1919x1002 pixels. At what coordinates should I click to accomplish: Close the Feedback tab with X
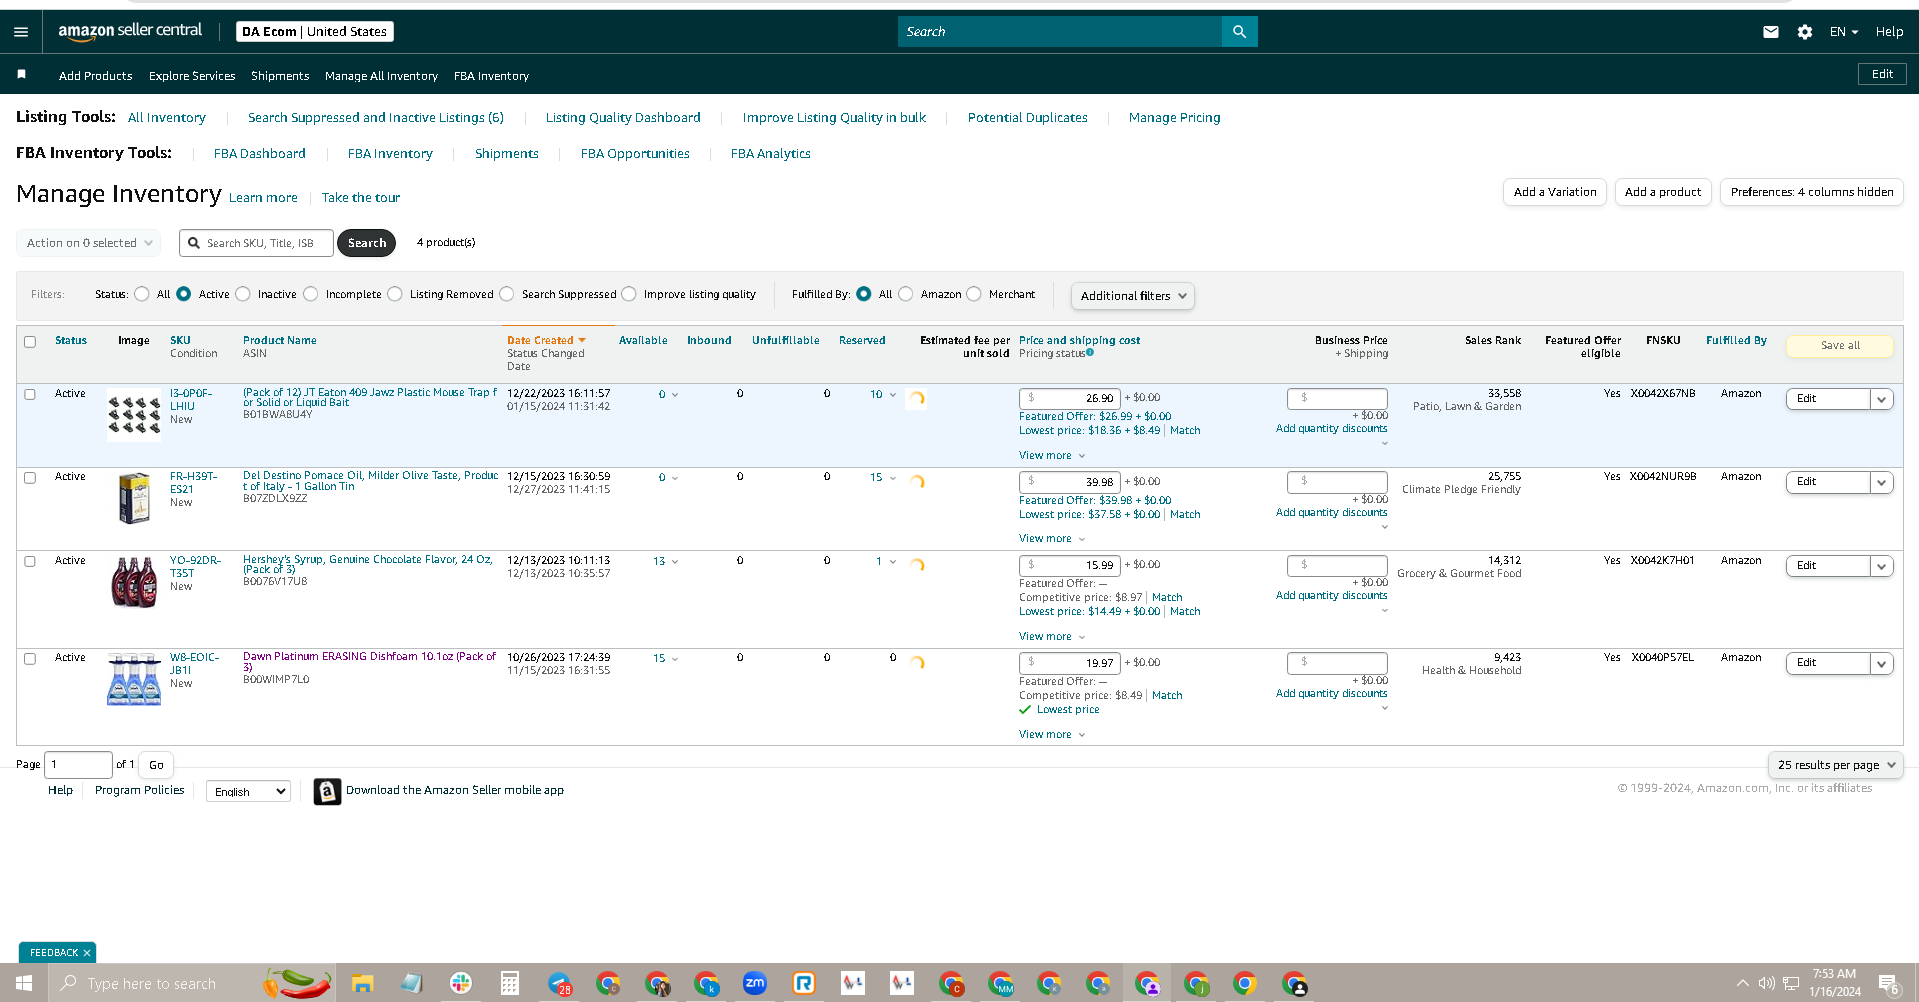click(87, 953)
